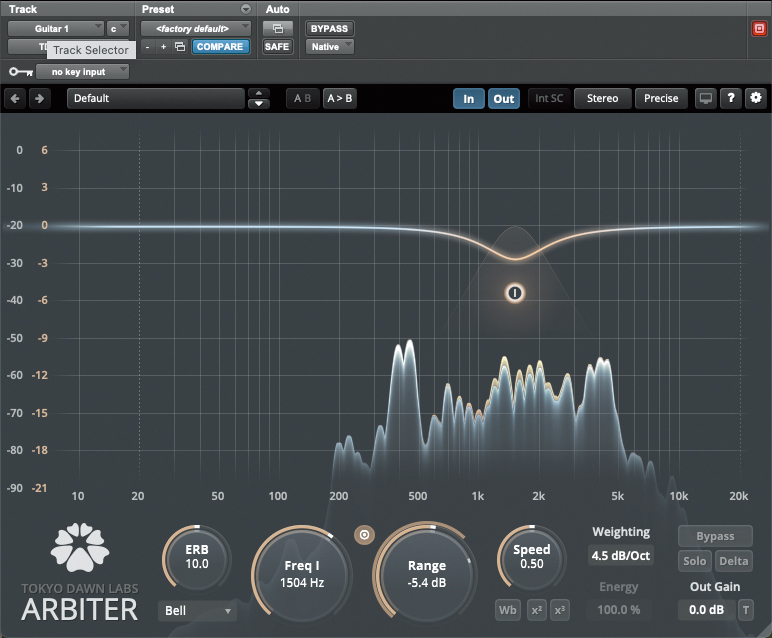
Task: Open Default preset name field
Action: (156, 98)
